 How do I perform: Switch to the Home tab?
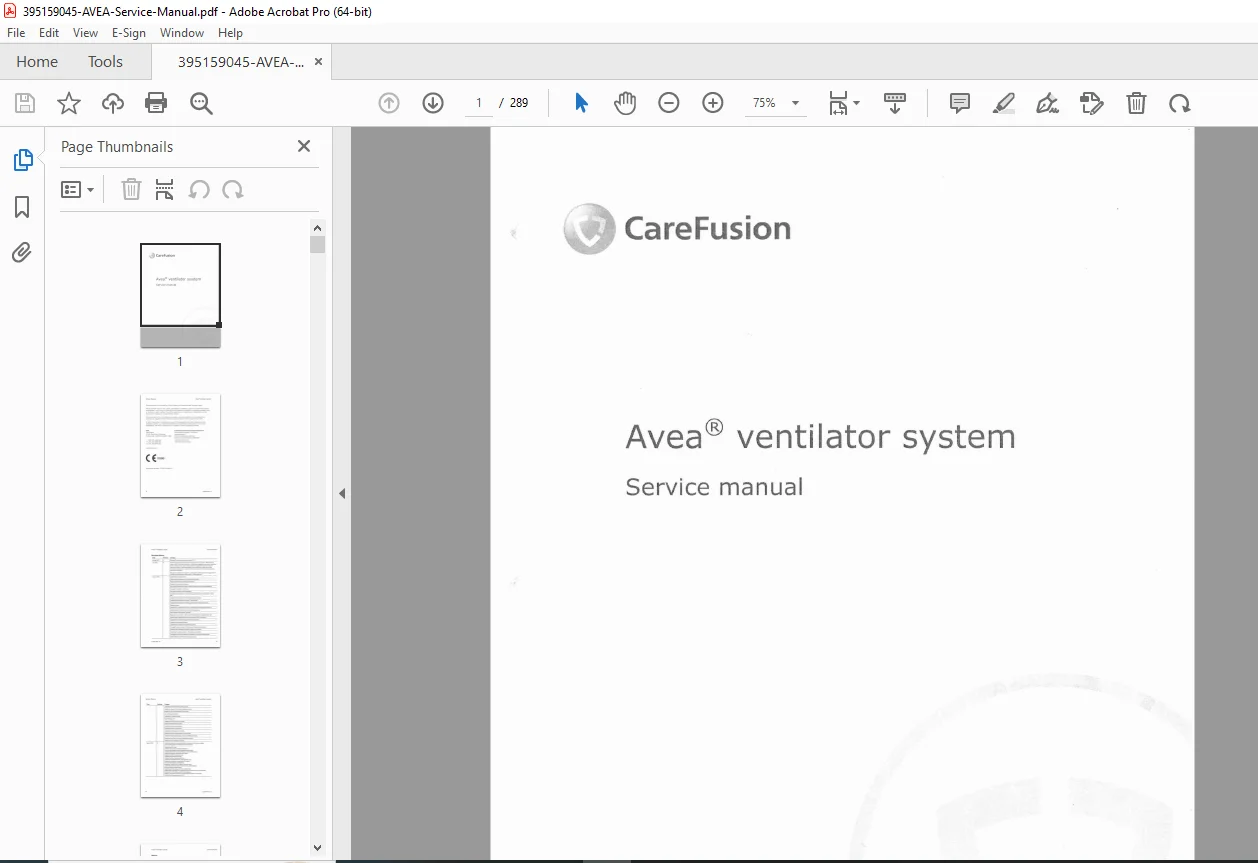click(x=37, y=61)
